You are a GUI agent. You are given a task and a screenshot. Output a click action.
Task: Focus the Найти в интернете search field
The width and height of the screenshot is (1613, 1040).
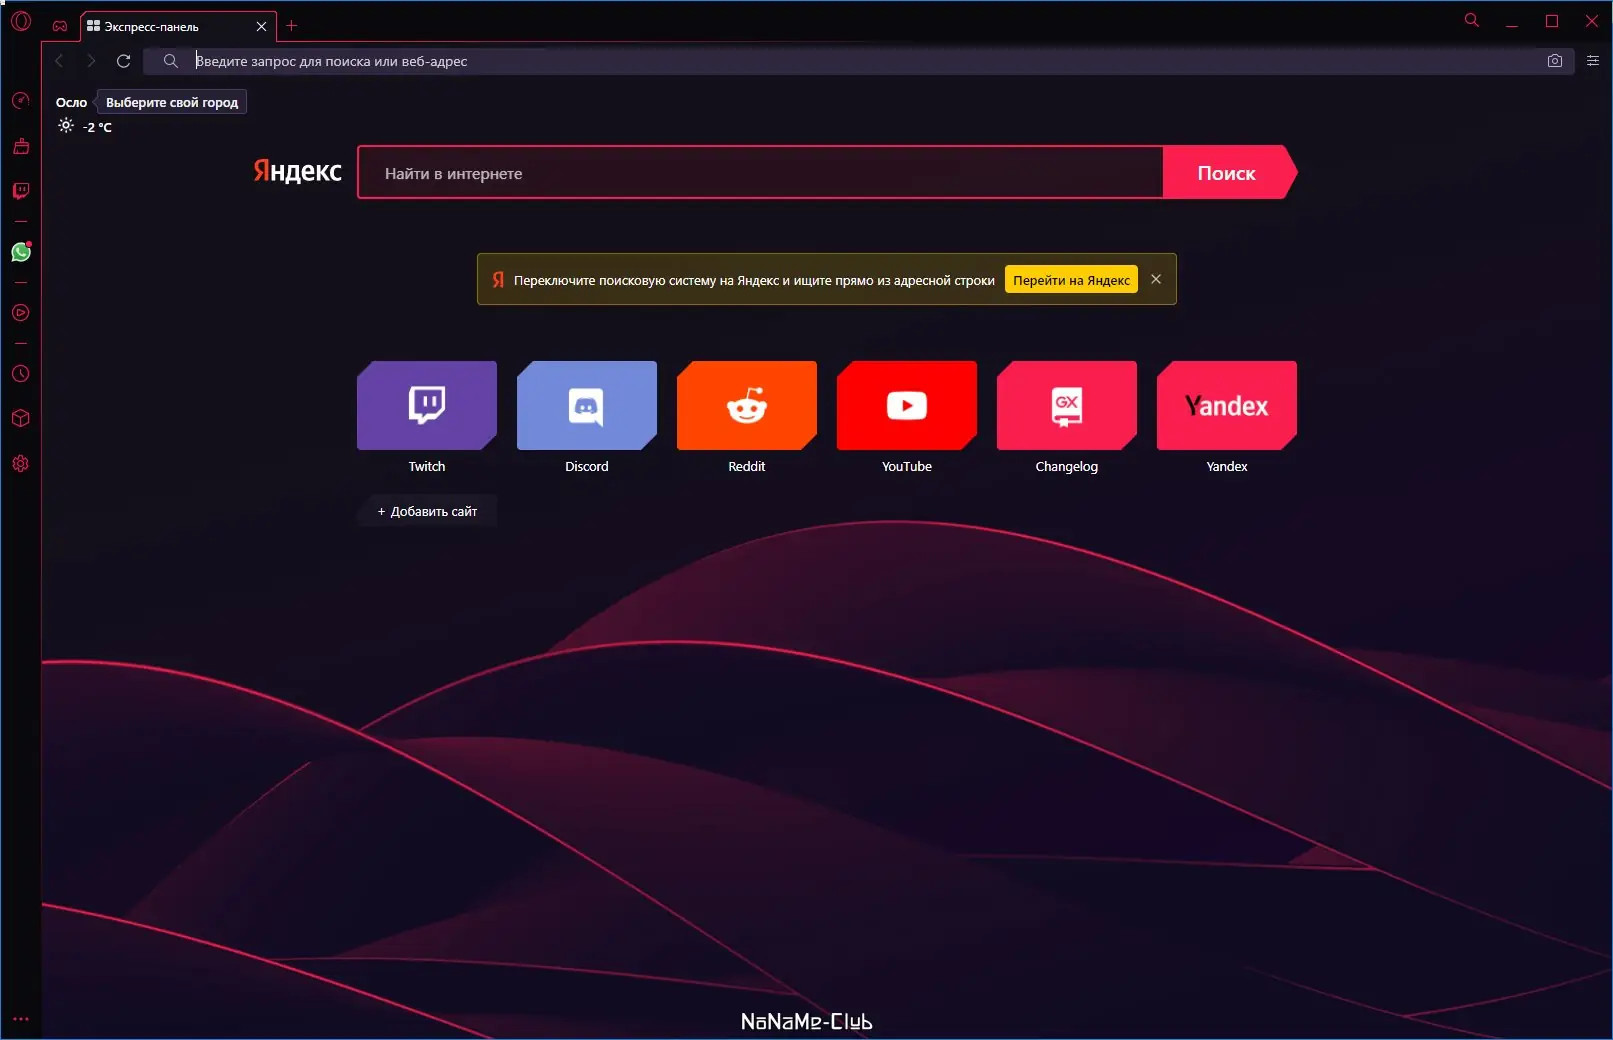760,173
